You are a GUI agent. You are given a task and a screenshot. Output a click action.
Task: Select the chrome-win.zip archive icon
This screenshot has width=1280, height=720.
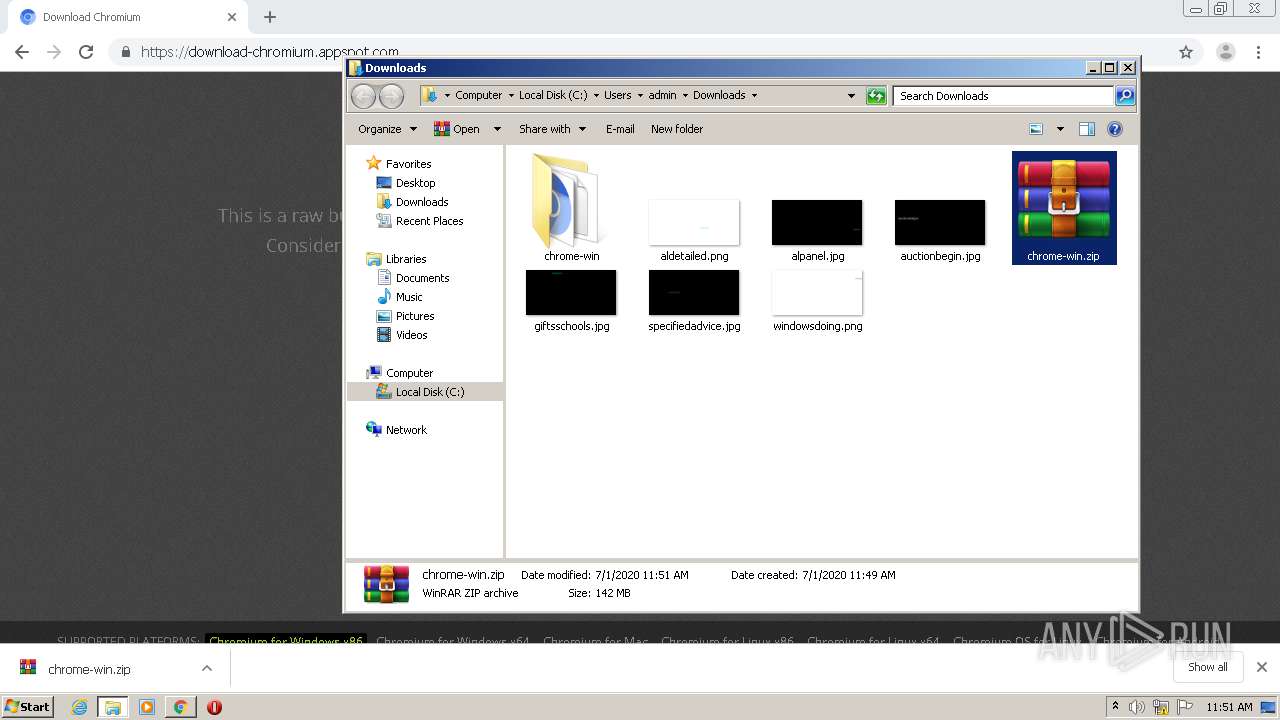coord(1064,207)
